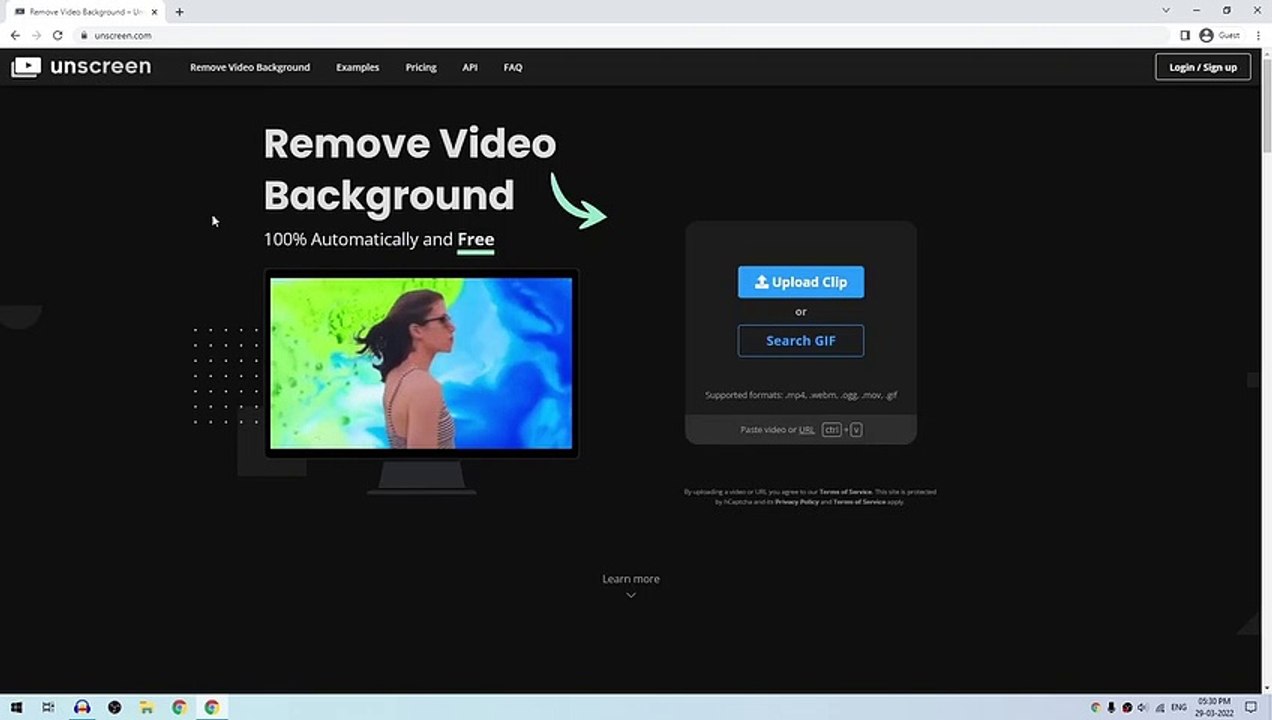Open the volume speaker tray icon
Image resolution: width=1272 pixels, height=720 pixels.
(1142, 707)
